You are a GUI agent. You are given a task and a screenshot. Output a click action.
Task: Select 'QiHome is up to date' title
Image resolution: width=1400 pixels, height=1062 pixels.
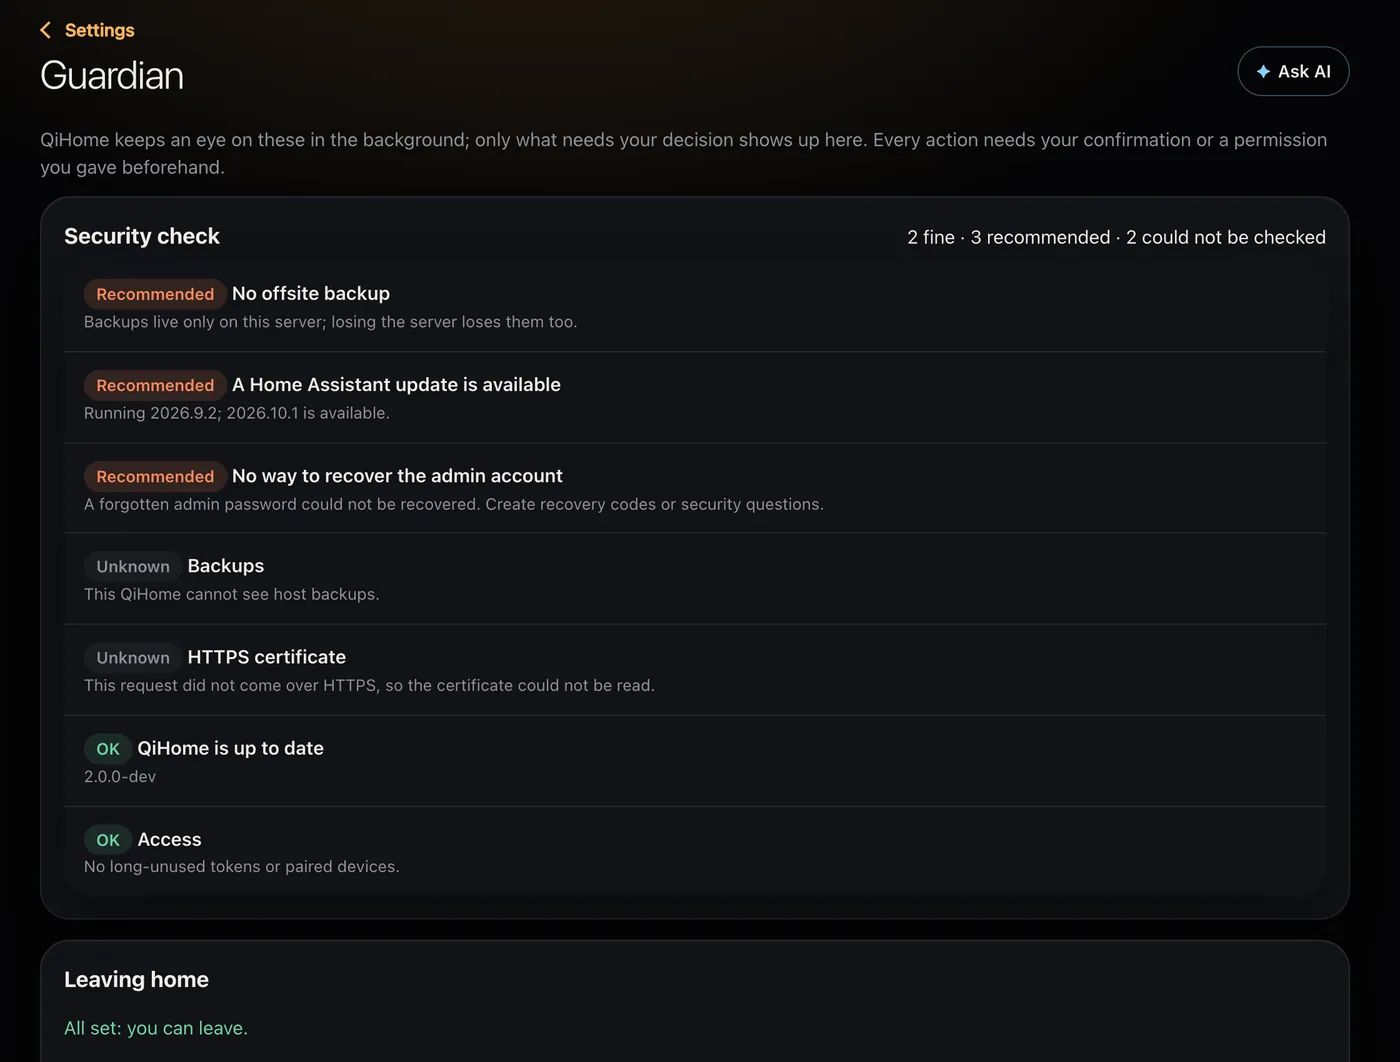point(231,748)
